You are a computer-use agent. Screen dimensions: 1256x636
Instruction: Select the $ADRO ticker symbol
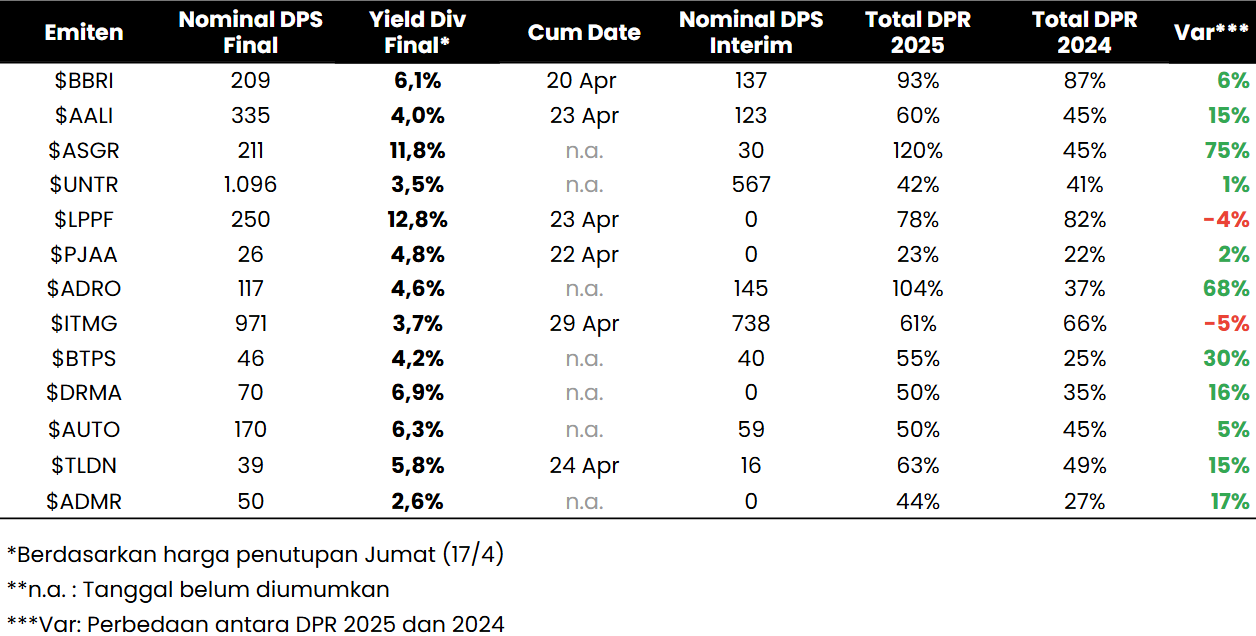point(84,289)
